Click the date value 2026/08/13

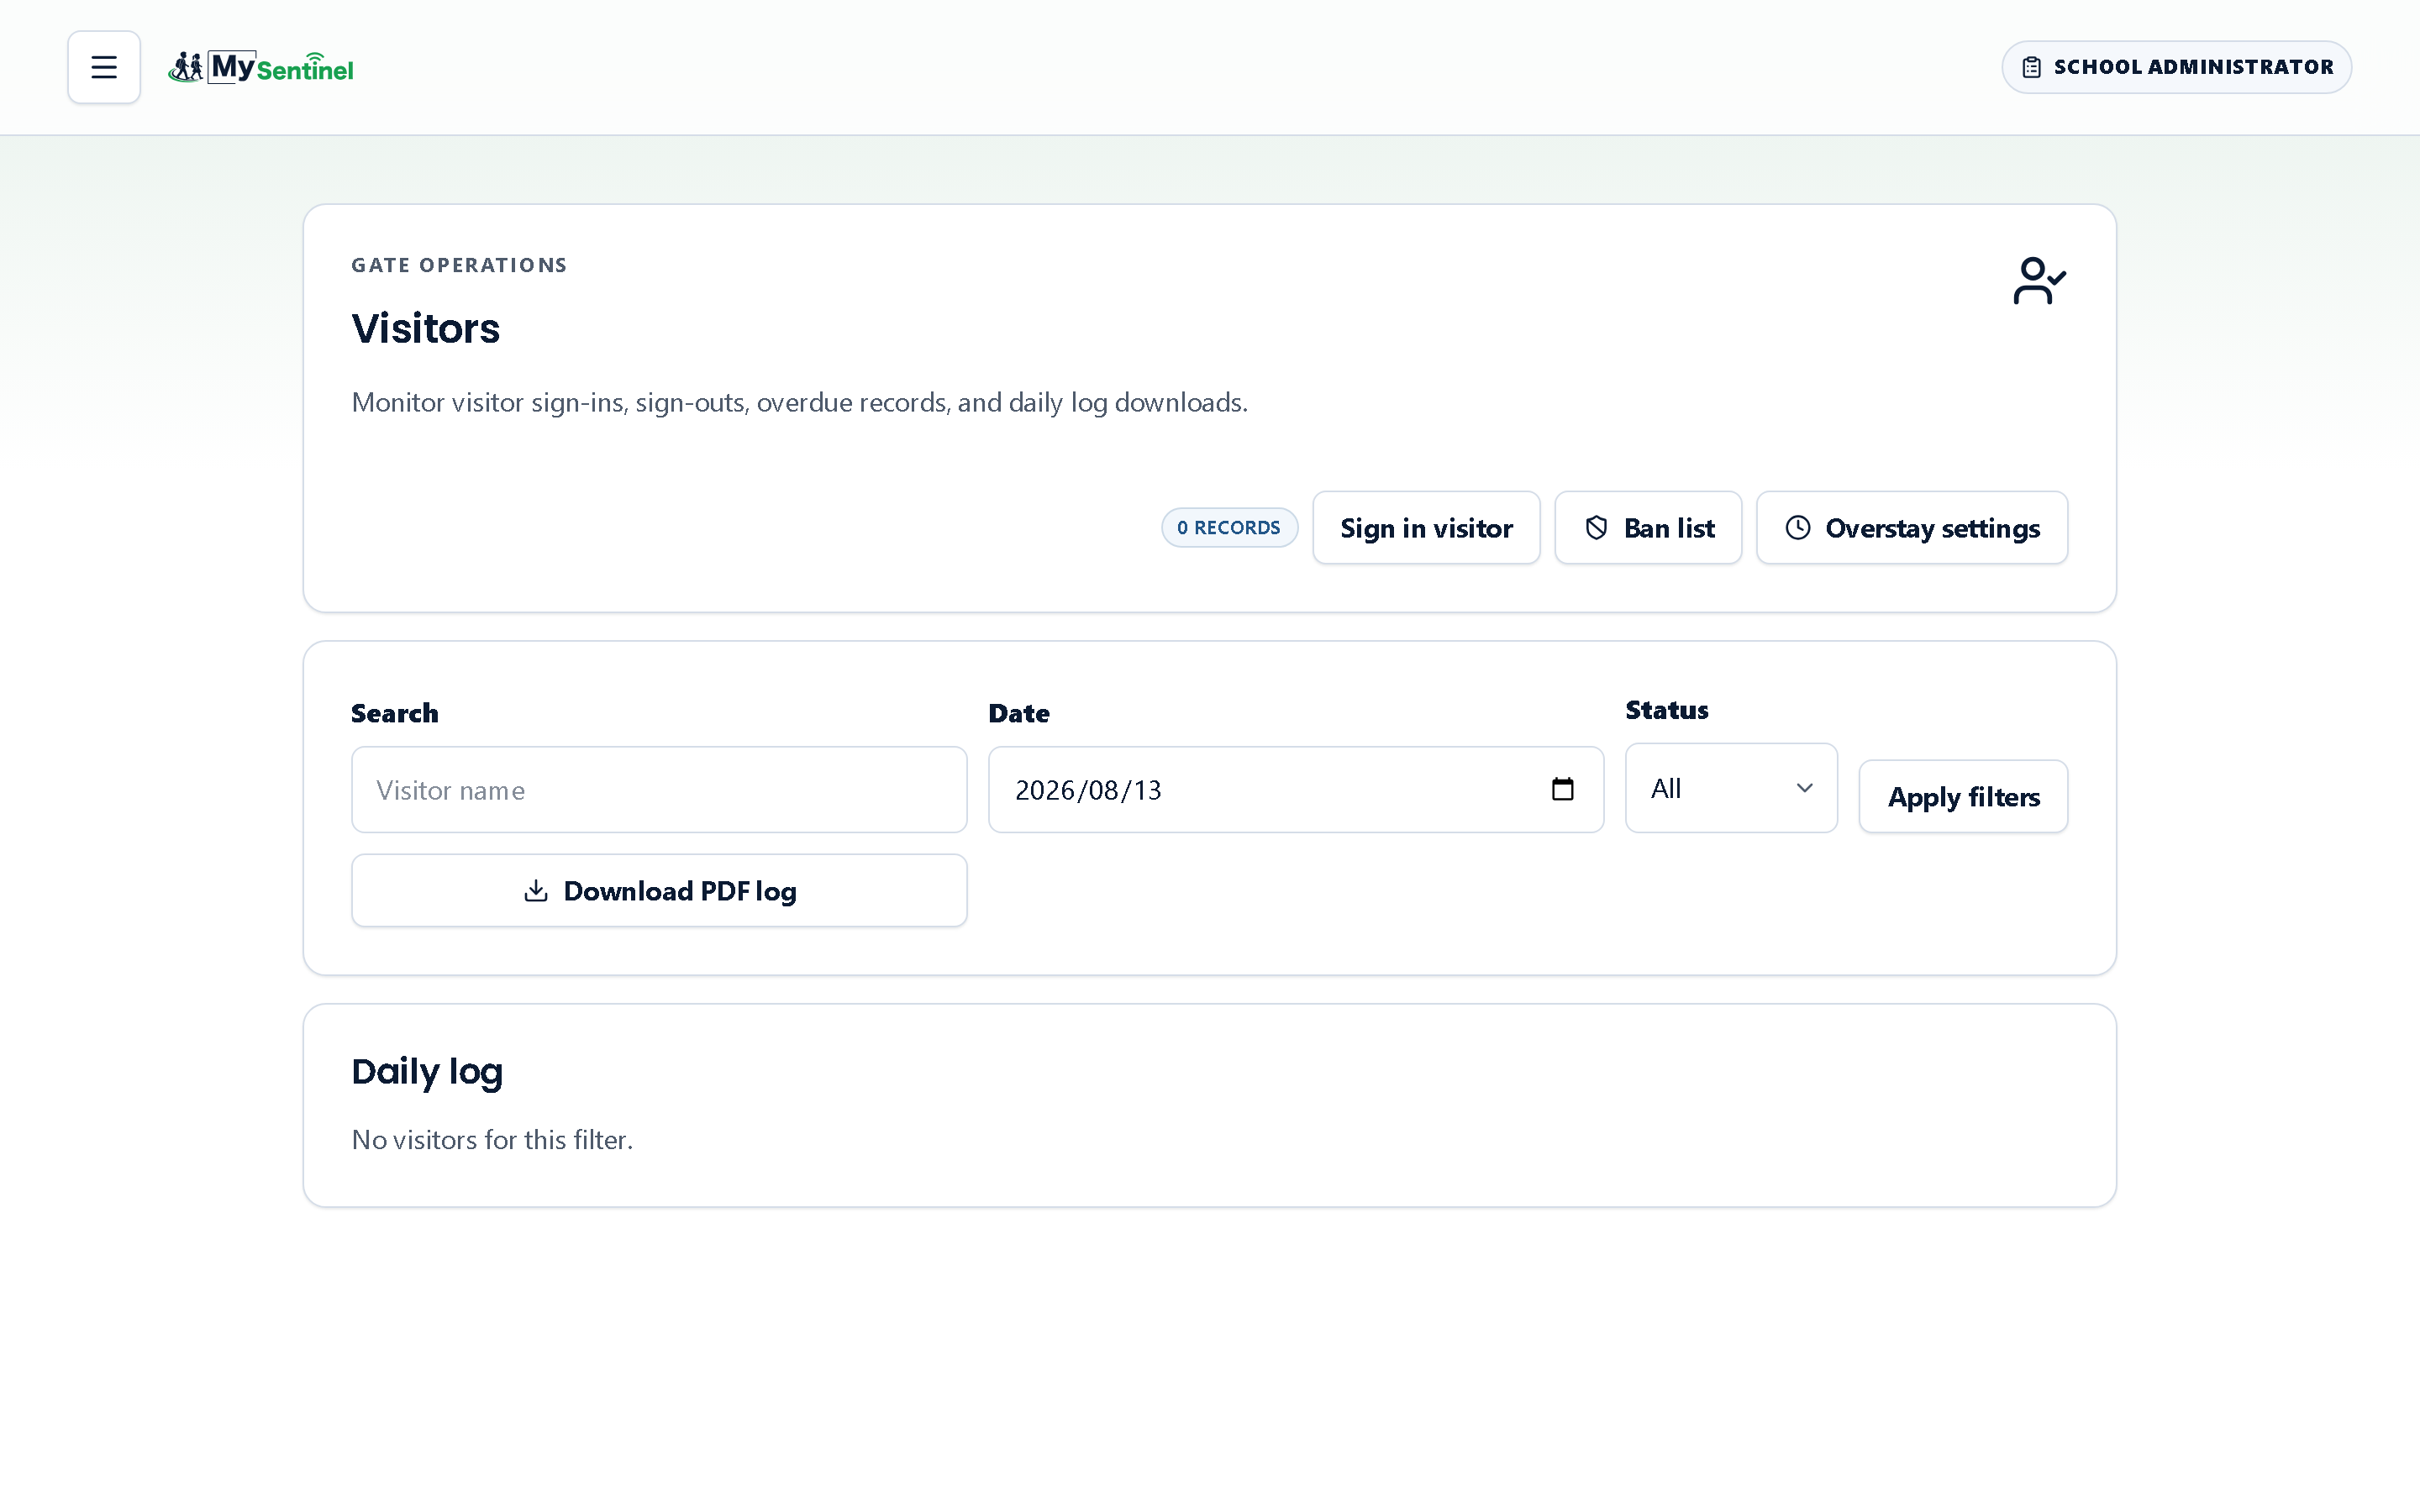(1088, 790)
